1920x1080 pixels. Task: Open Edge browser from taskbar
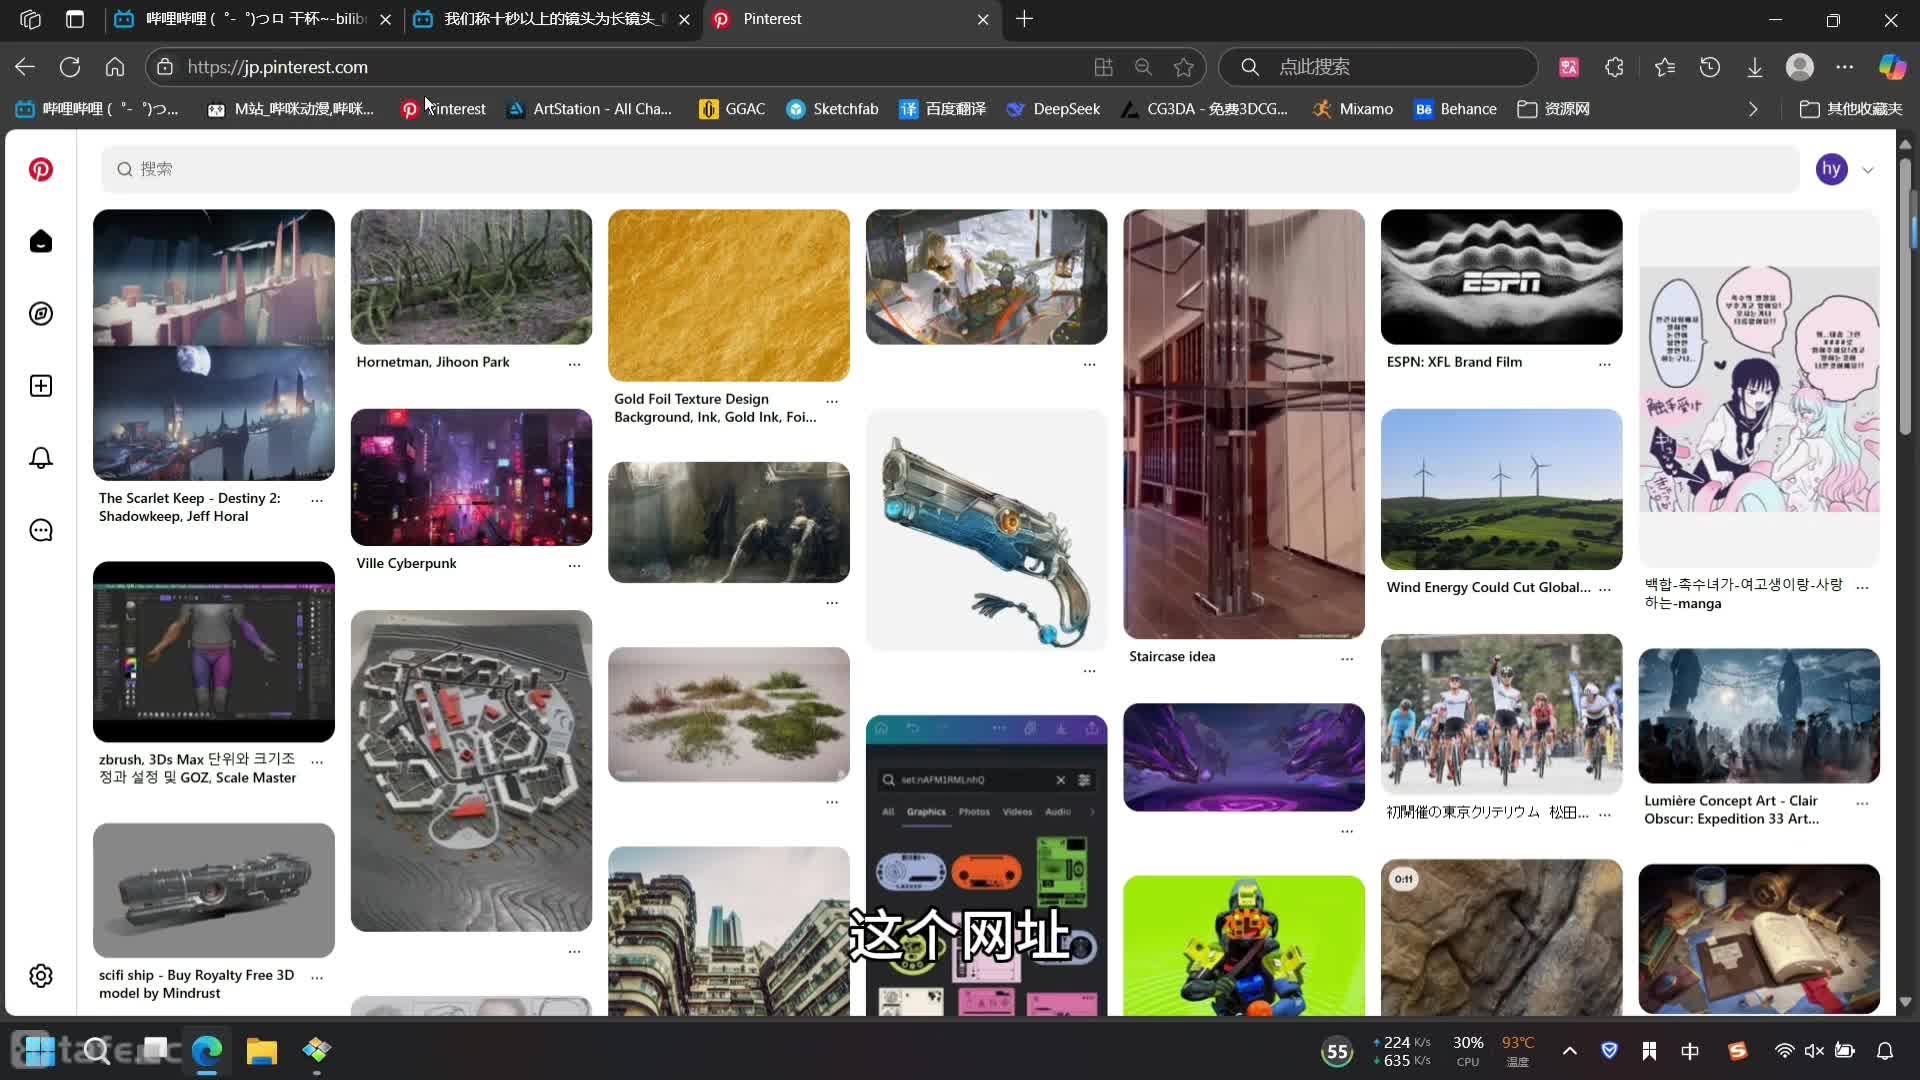[x=207, y=1050]
